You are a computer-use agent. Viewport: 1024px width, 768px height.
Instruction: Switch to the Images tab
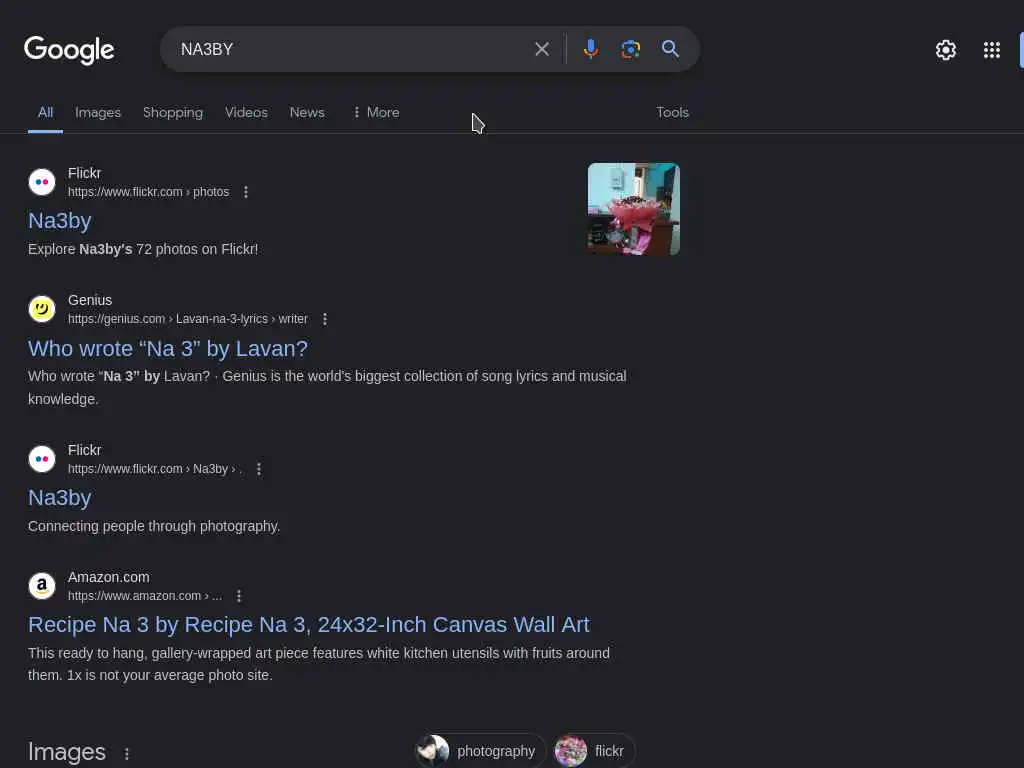pos(98,112)
